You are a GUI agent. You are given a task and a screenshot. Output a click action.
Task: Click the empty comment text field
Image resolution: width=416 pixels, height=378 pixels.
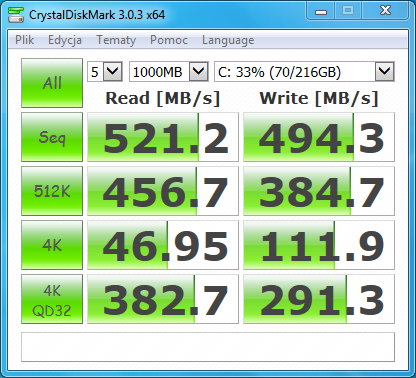[x=208, y=347]
